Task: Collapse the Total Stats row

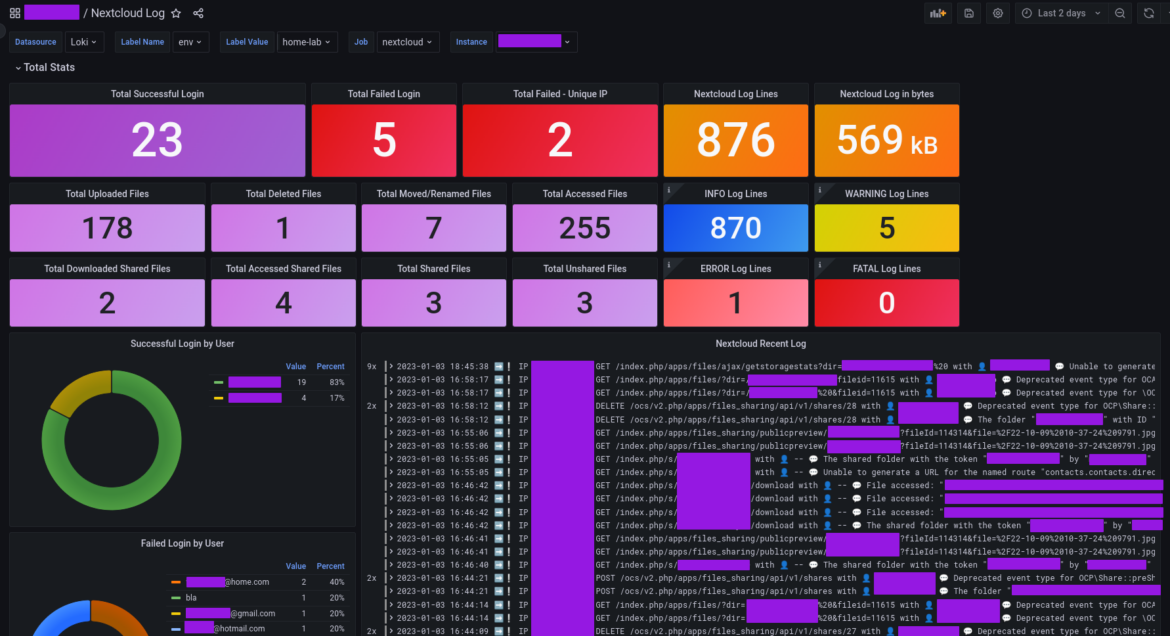Action: pos(44,67)
